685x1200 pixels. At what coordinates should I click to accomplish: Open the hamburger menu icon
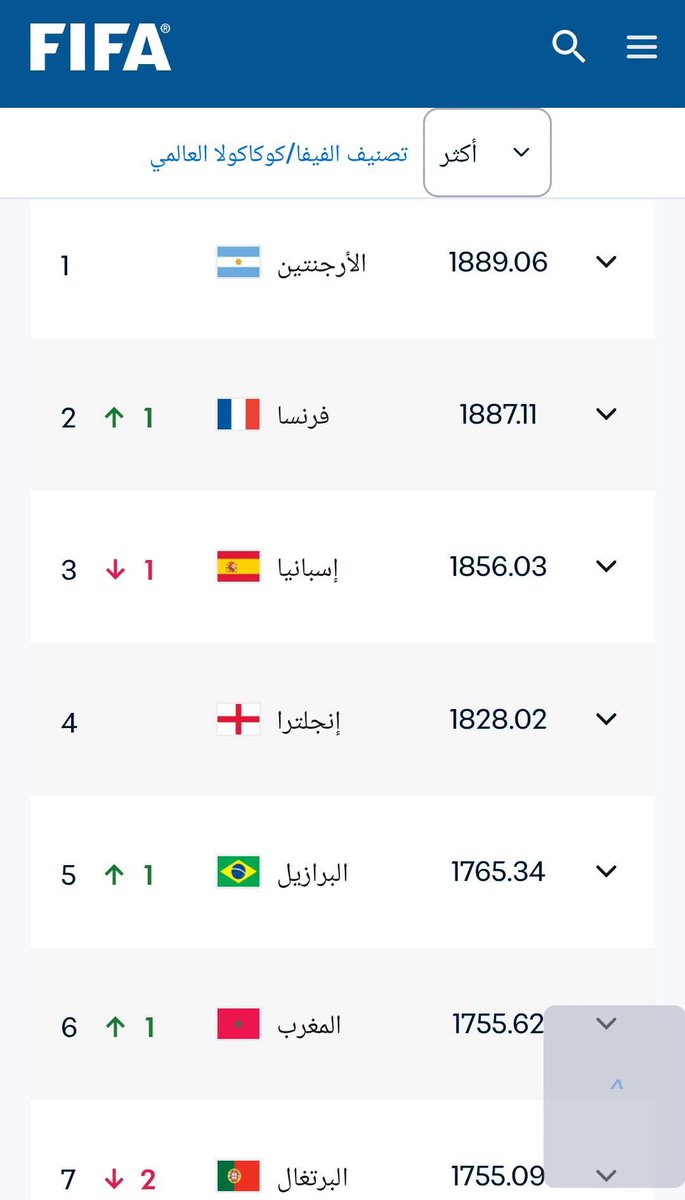pos(641,47)
